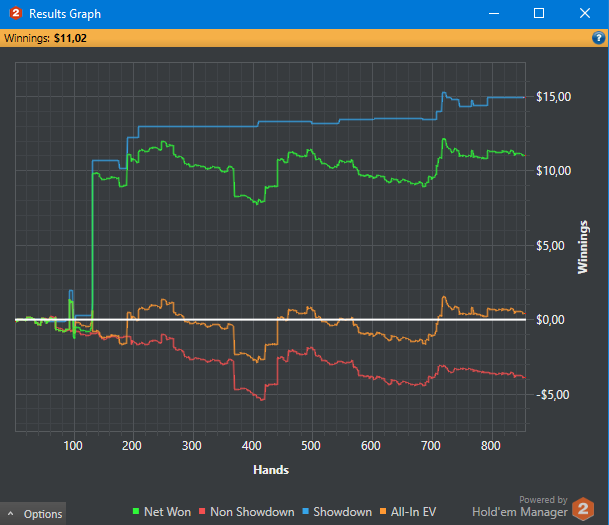
Task: Click the green Net Won legend swatch
Action: [x=136, y=511]
